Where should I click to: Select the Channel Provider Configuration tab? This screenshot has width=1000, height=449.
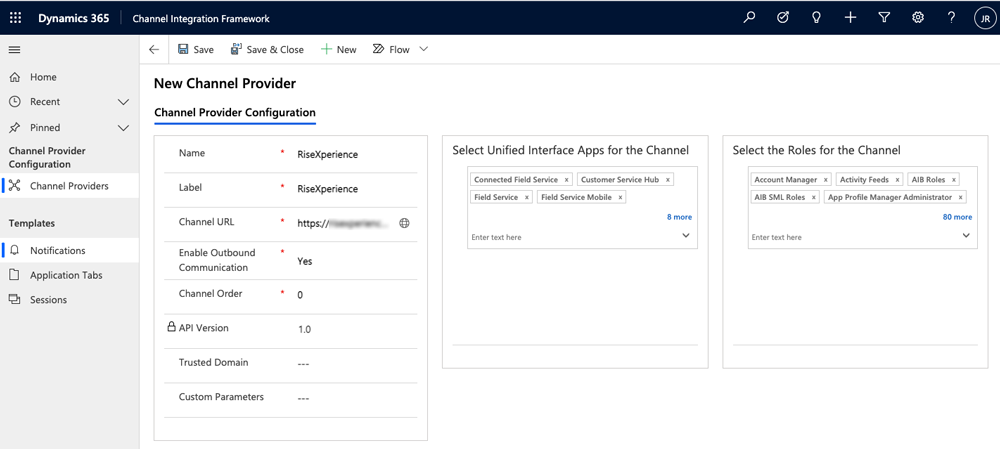[x=235, y=113]
